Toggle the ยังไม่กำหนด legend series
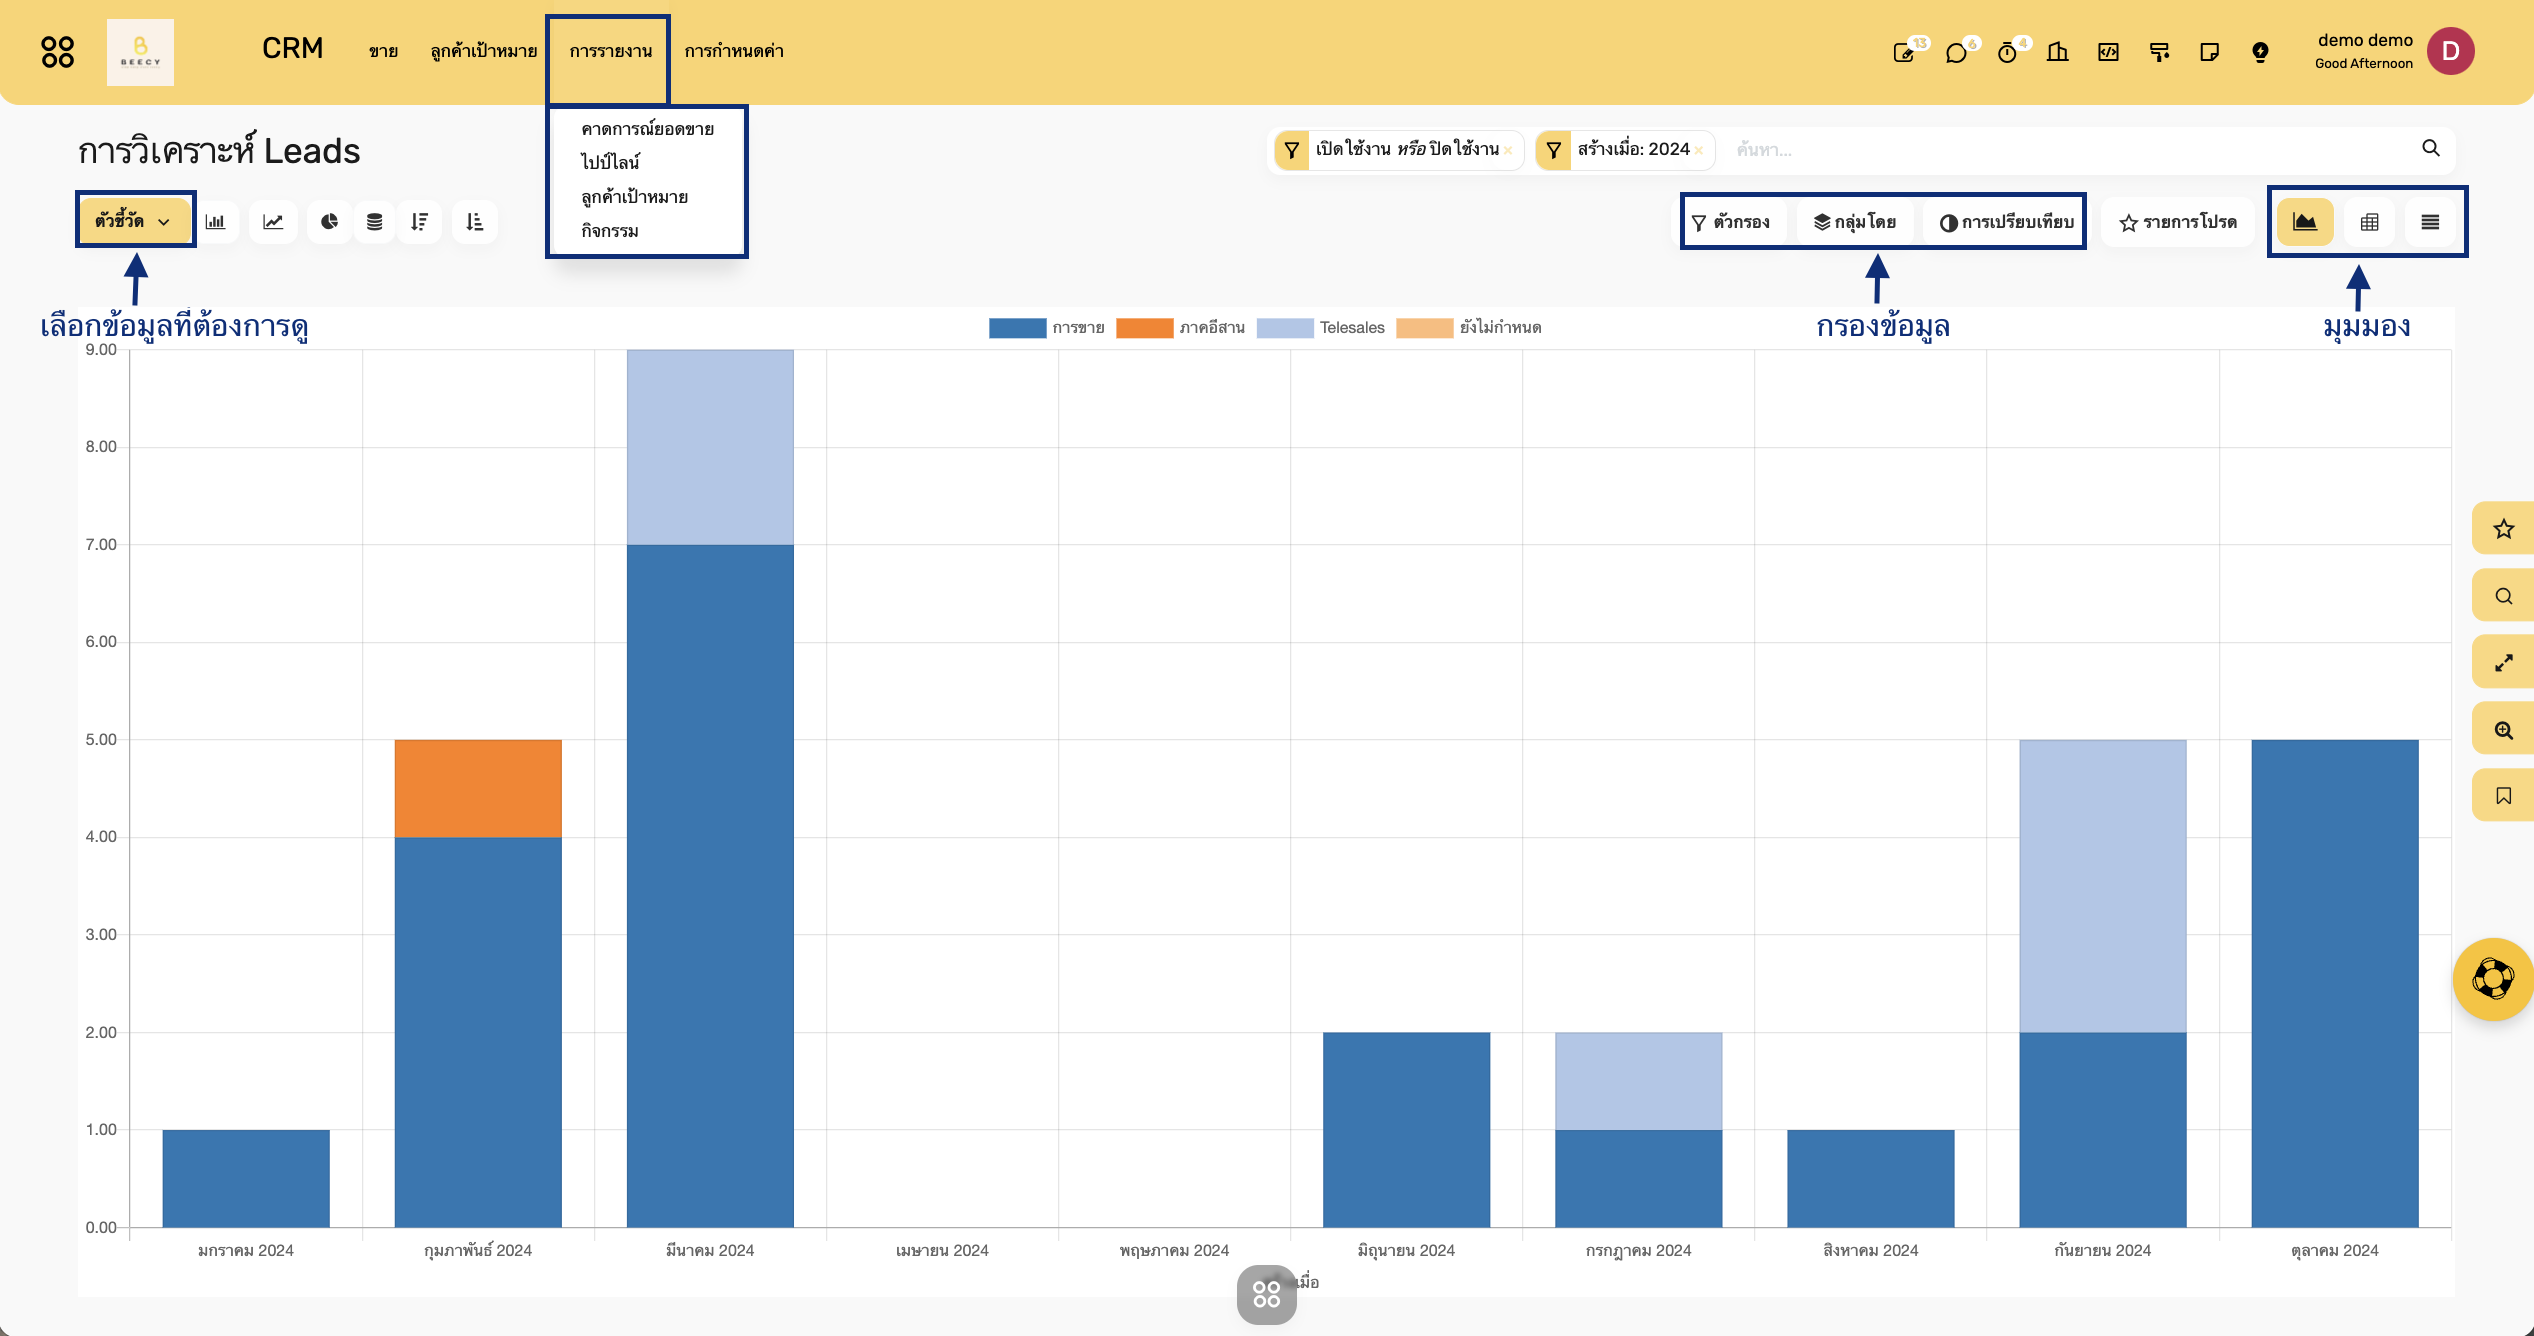Screen dimensions: 2534x1336 coord(1468,328)
